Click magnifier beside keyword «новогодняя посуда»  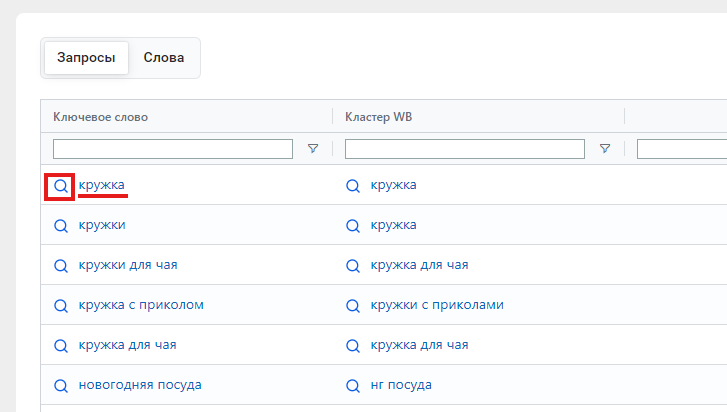[61, 385]
